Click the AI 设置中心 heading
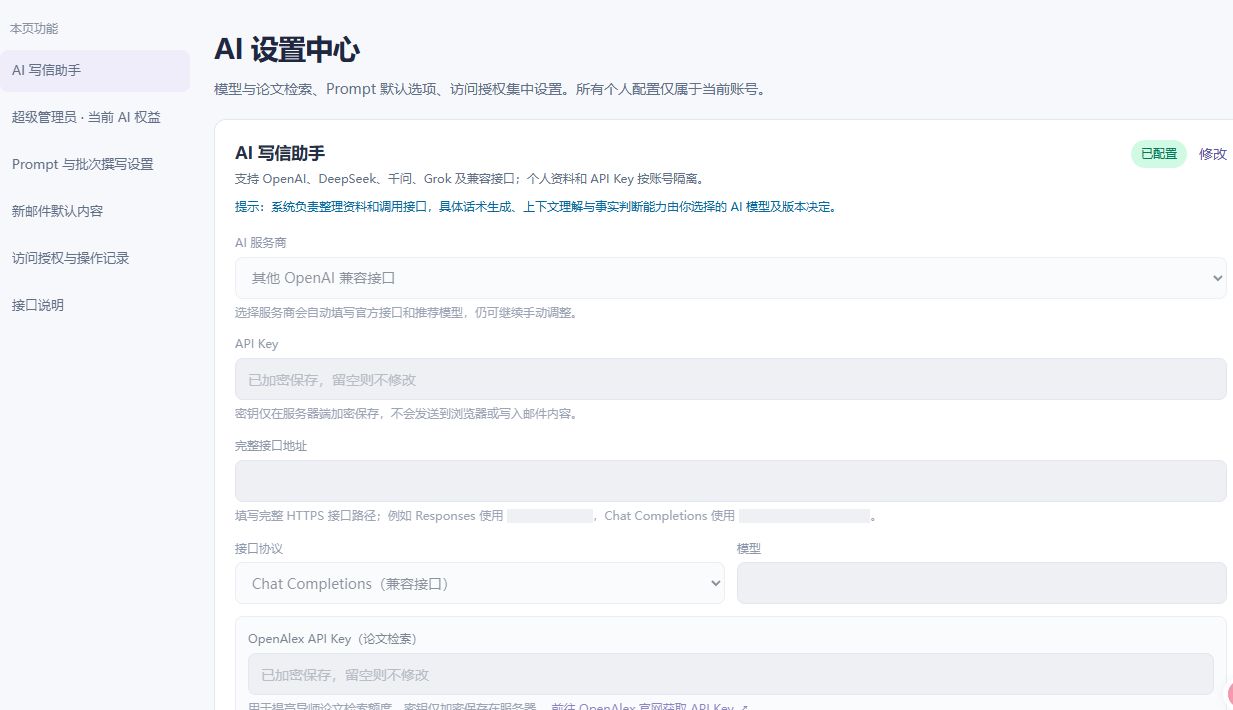The image size is (1233, 710). (x=287, y=49)
